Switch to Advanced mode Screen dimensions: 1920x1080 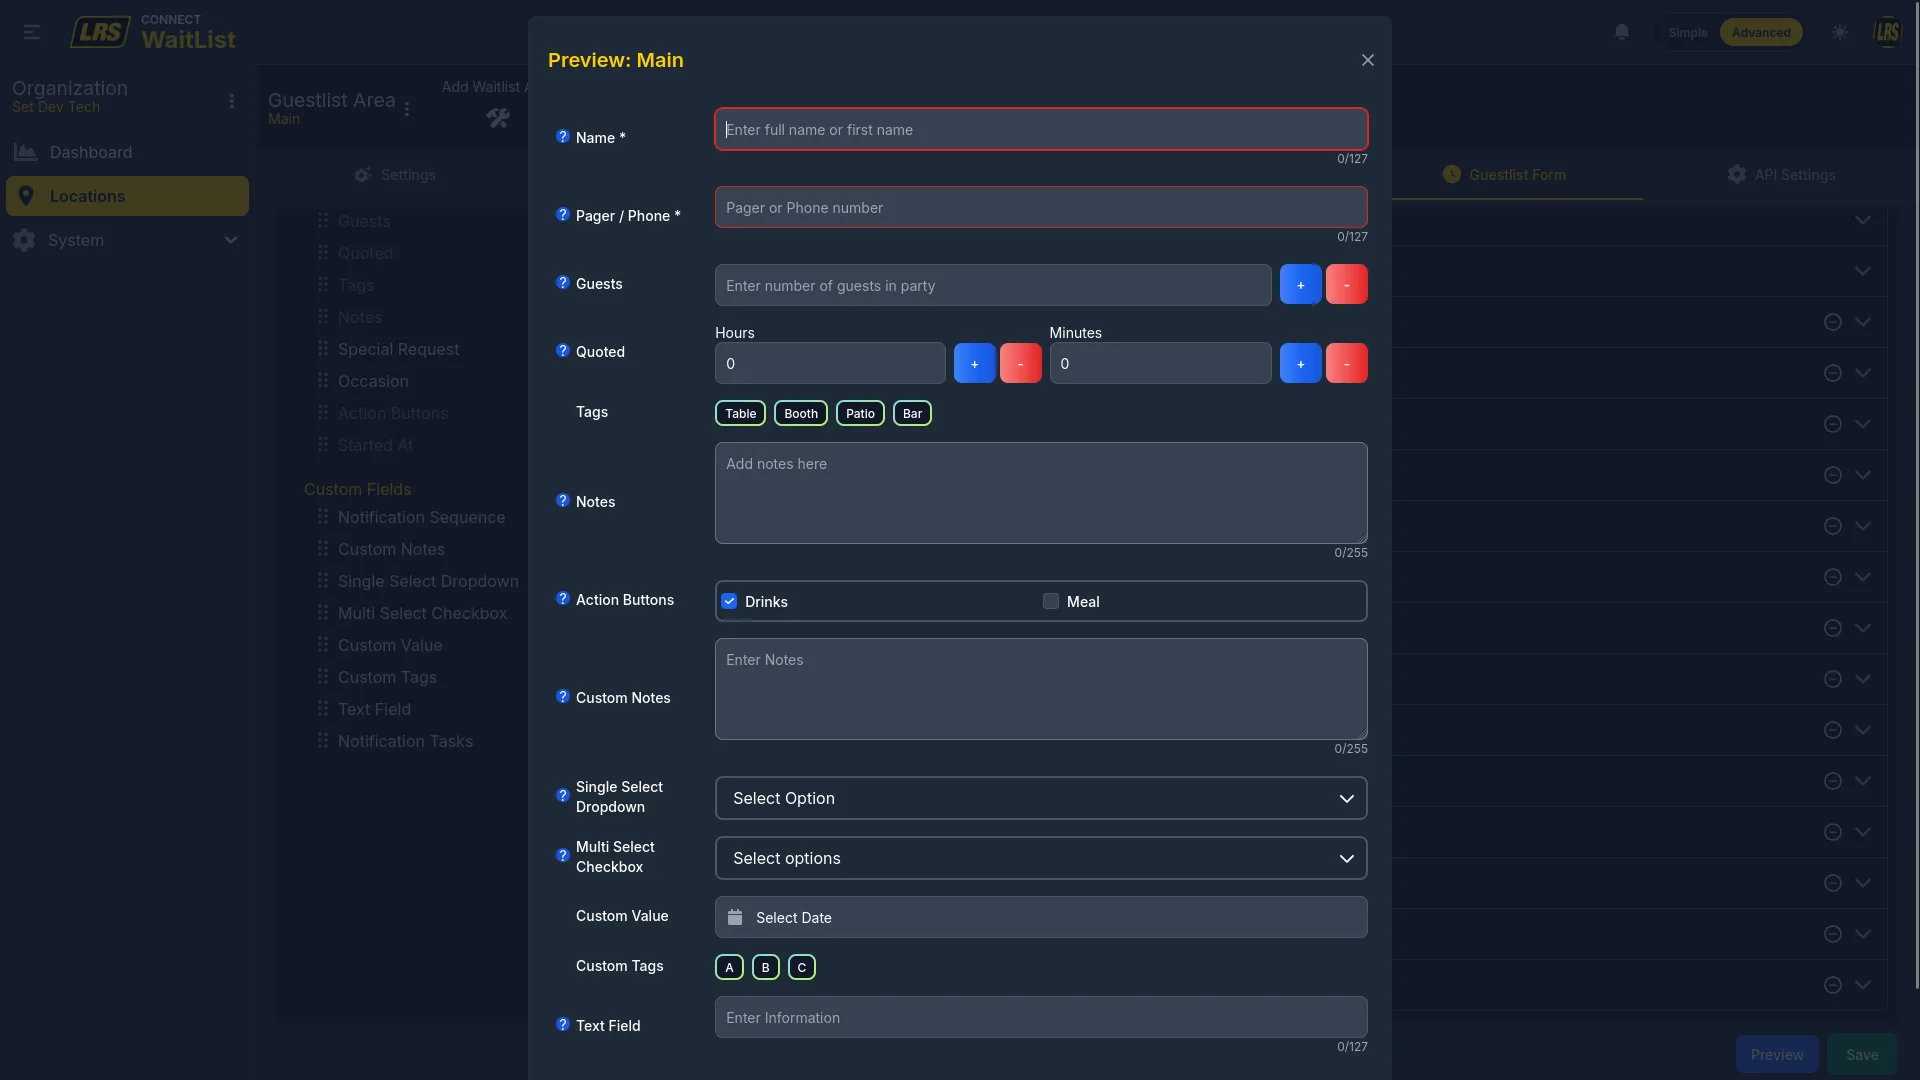[x=1761, y=33]
